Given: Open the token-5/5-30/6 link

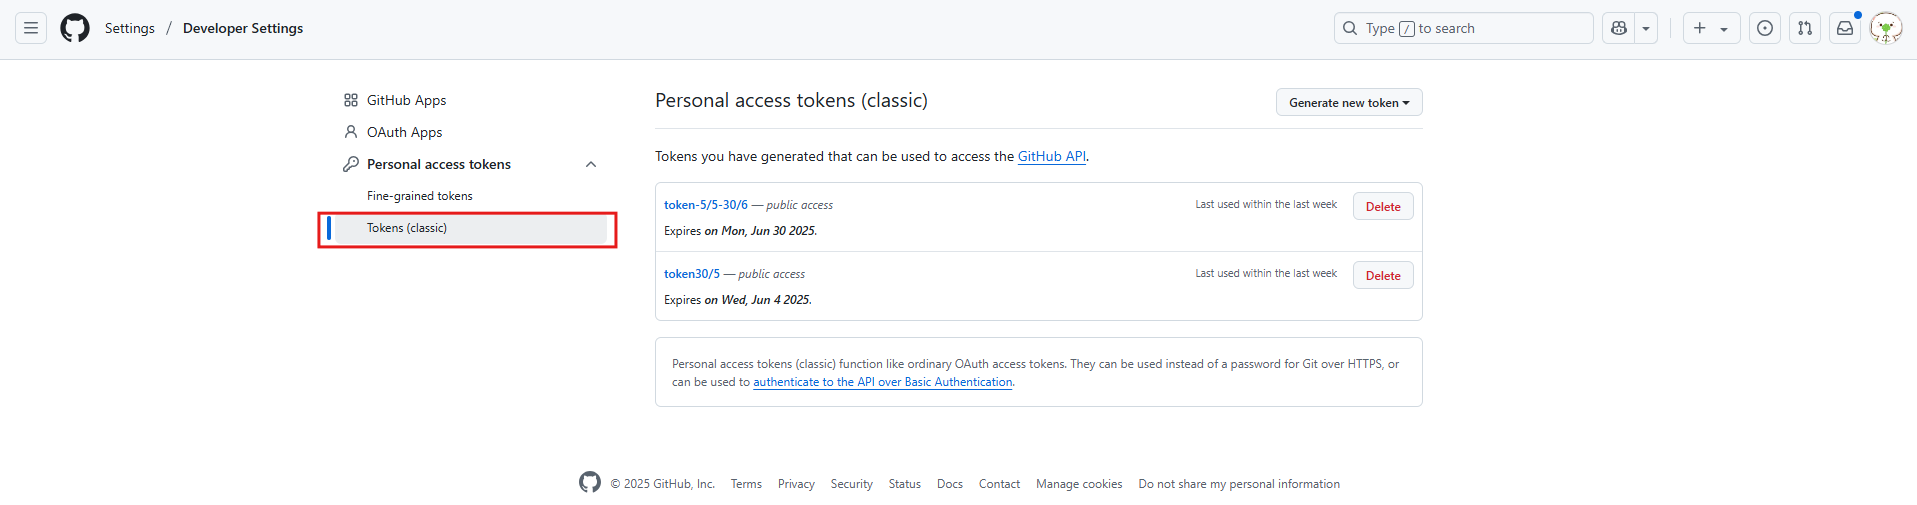Looking at the screenshot, I should [705, 204].
